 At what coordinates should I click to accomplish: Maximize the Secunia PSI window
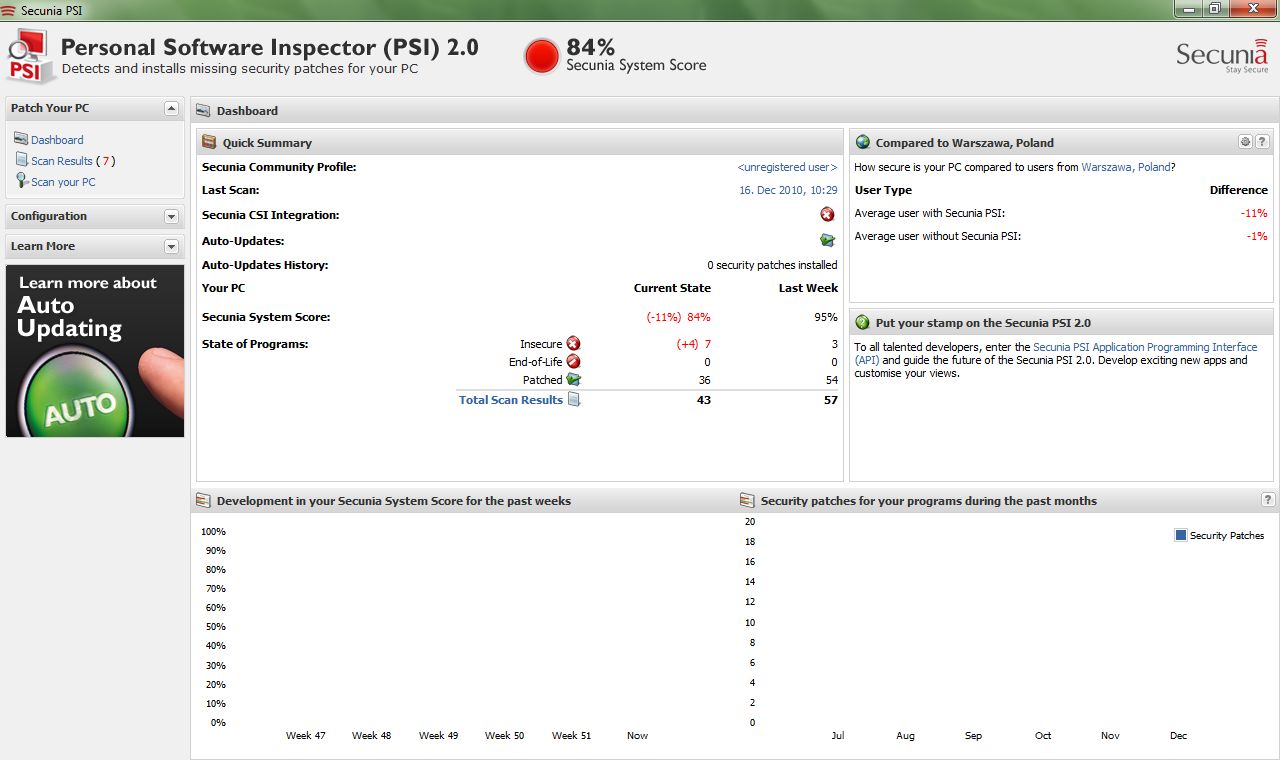[1213, 8]
